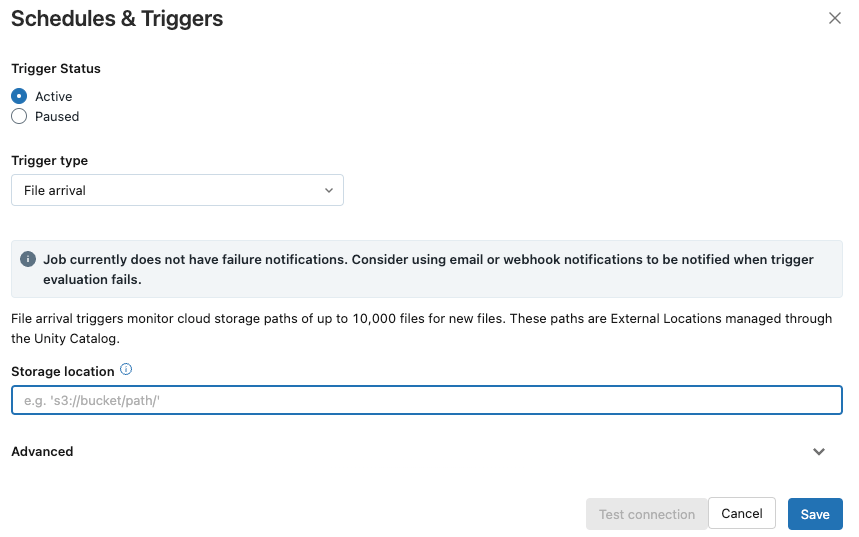Image resolution: width=859 pixels, height=537 pixels.
Task: Click the Storage location field label
Action: coord(63,372)
